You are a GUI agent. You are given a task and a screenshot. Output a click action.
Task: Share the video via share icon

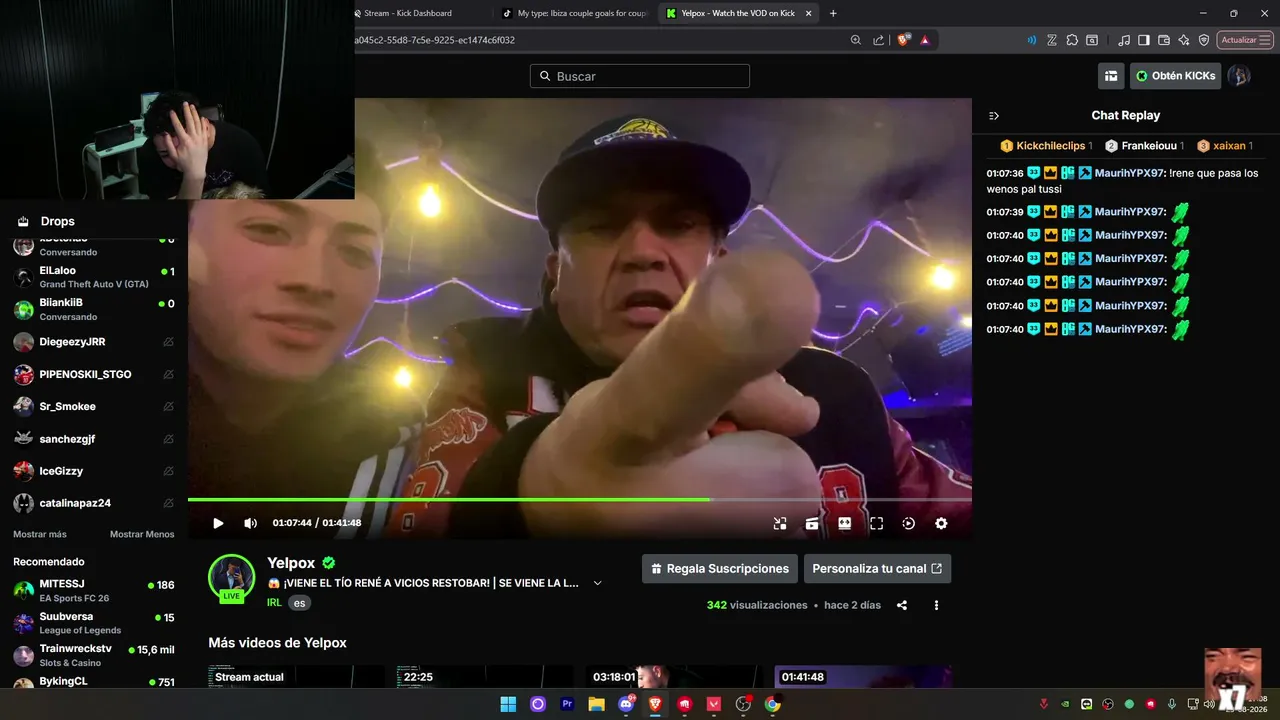click(x=902, y=605)
